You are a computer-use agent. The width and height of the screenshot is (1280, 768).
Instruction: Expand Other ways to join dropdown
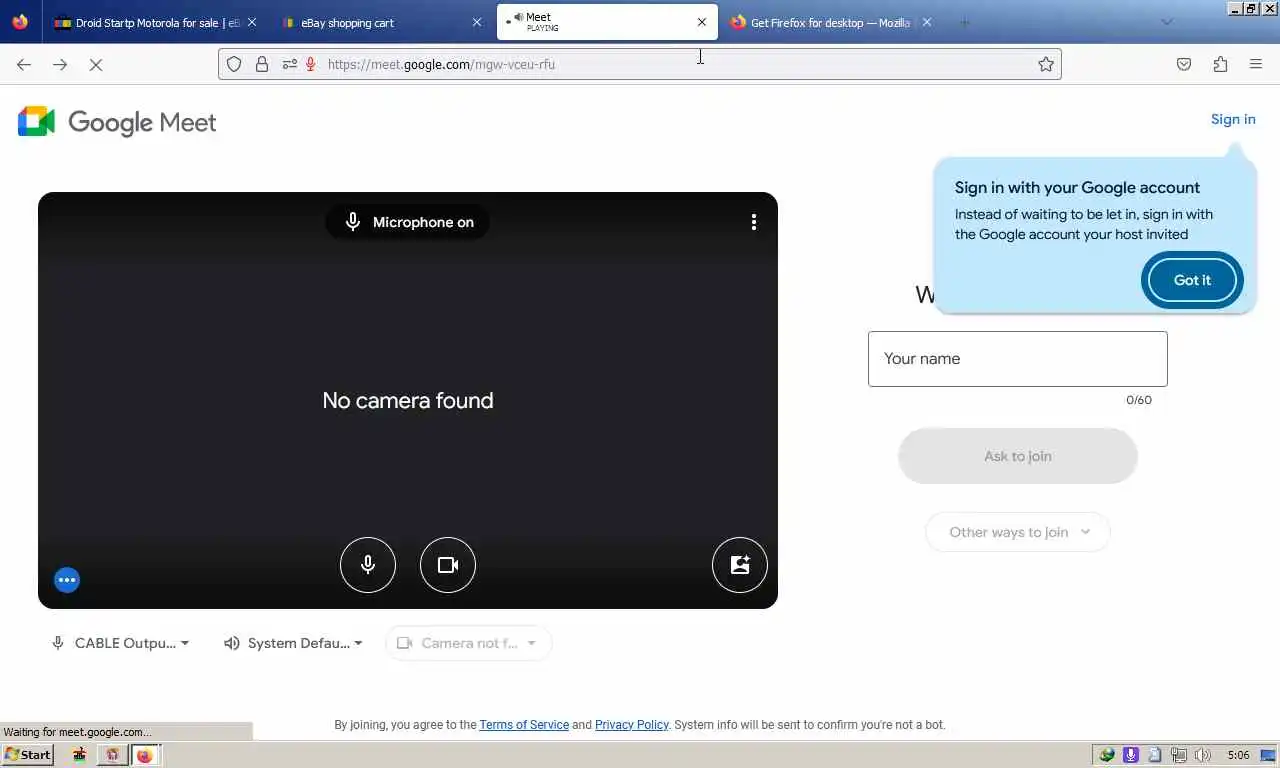(x=1018, y=532)
